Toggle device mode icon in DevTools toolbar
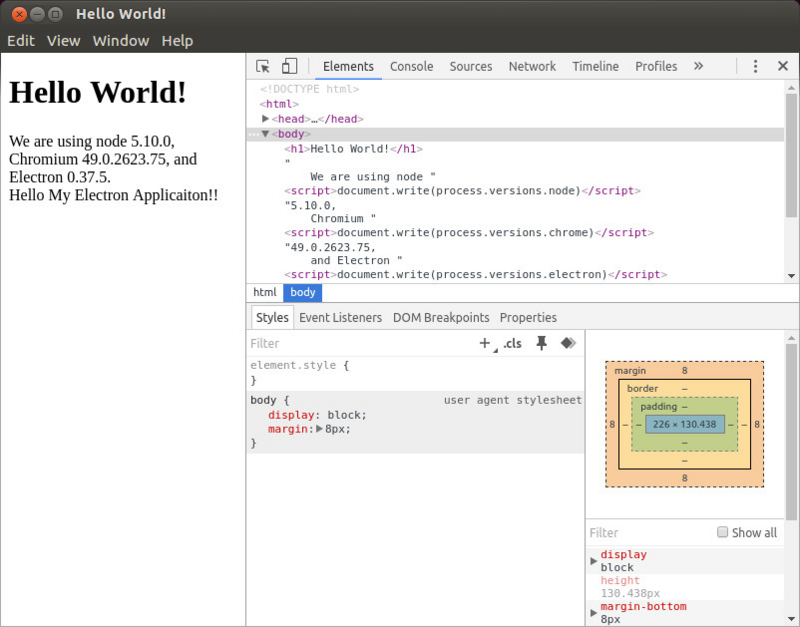Screen dimensions: 800x627 [x=289, y=66]
